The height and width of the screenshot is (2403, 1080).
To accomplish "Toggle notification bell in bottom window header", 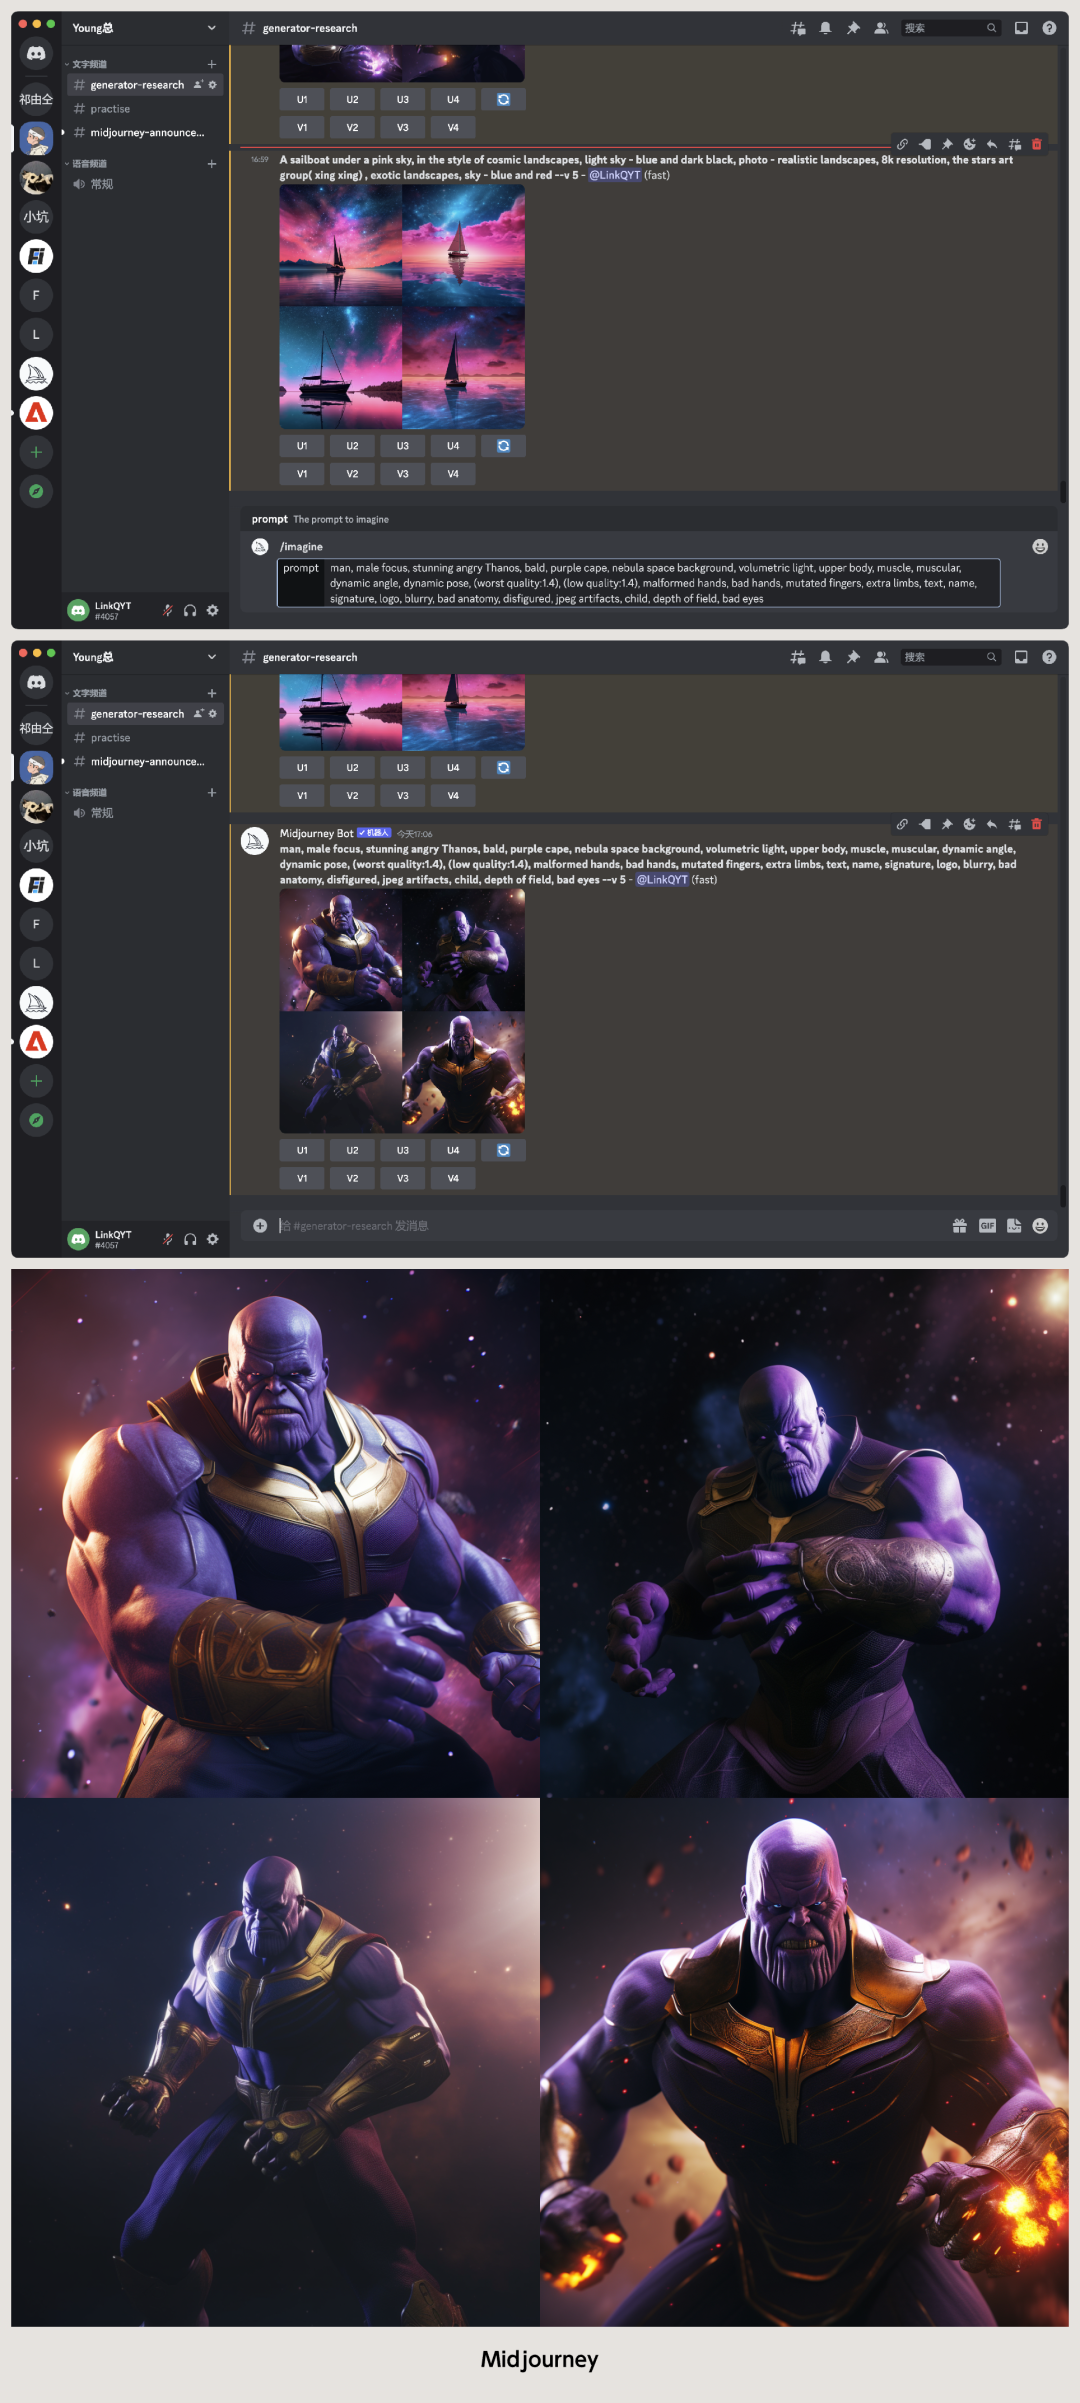I will [825, 657].
